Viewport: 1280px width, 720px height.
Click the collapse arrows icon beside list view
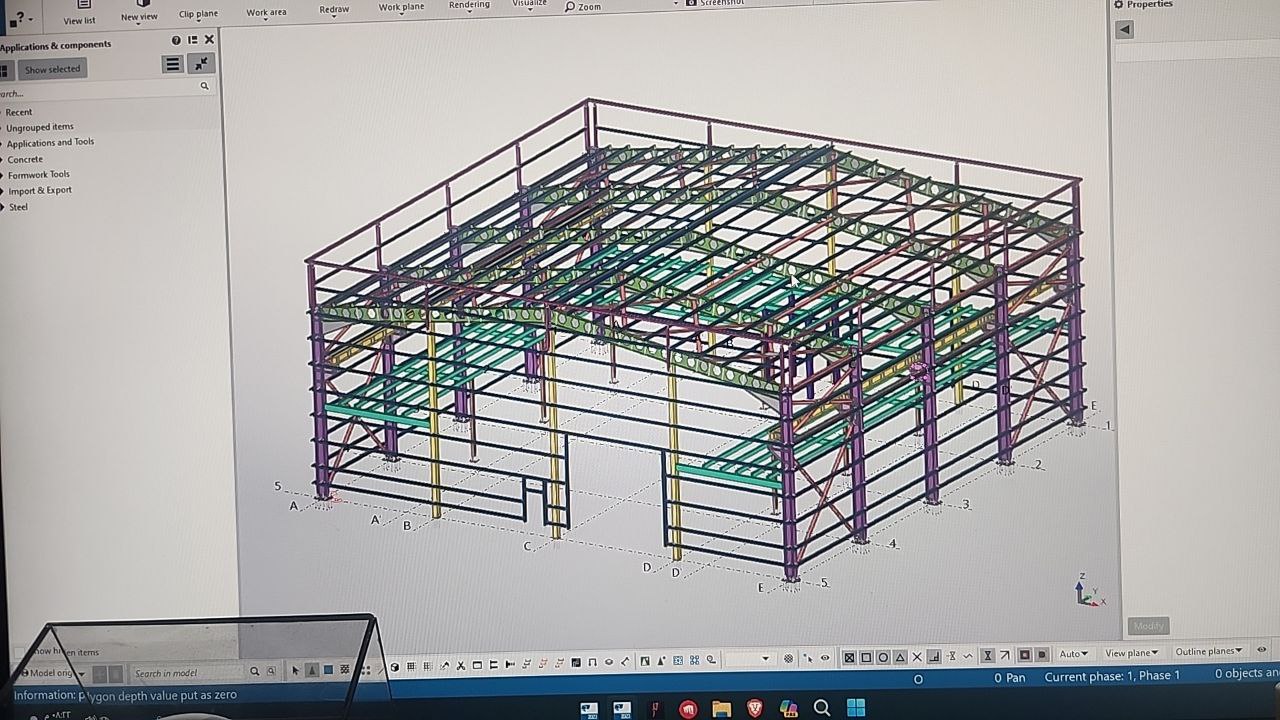pos(202,64)
